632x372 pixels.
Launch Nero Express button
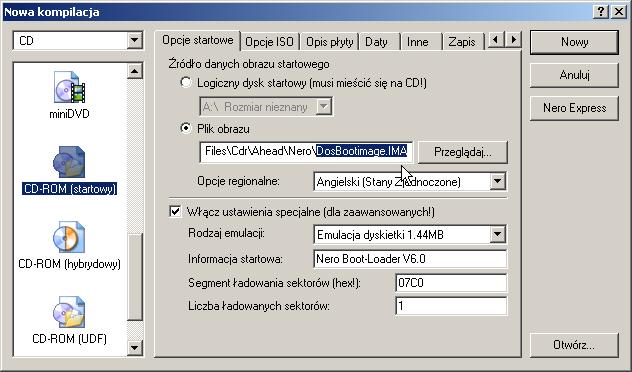point(574,108)
